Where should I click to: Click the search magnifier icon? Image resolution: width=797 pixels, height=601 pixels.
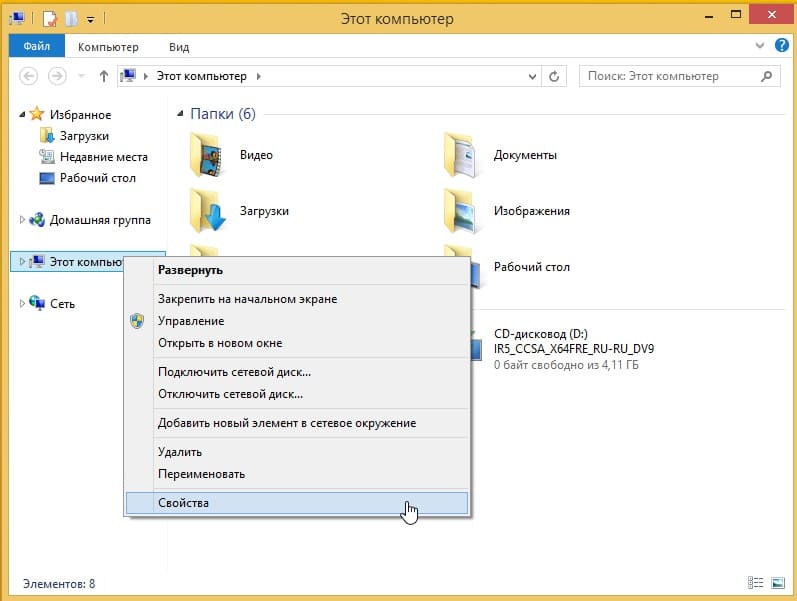767,76
